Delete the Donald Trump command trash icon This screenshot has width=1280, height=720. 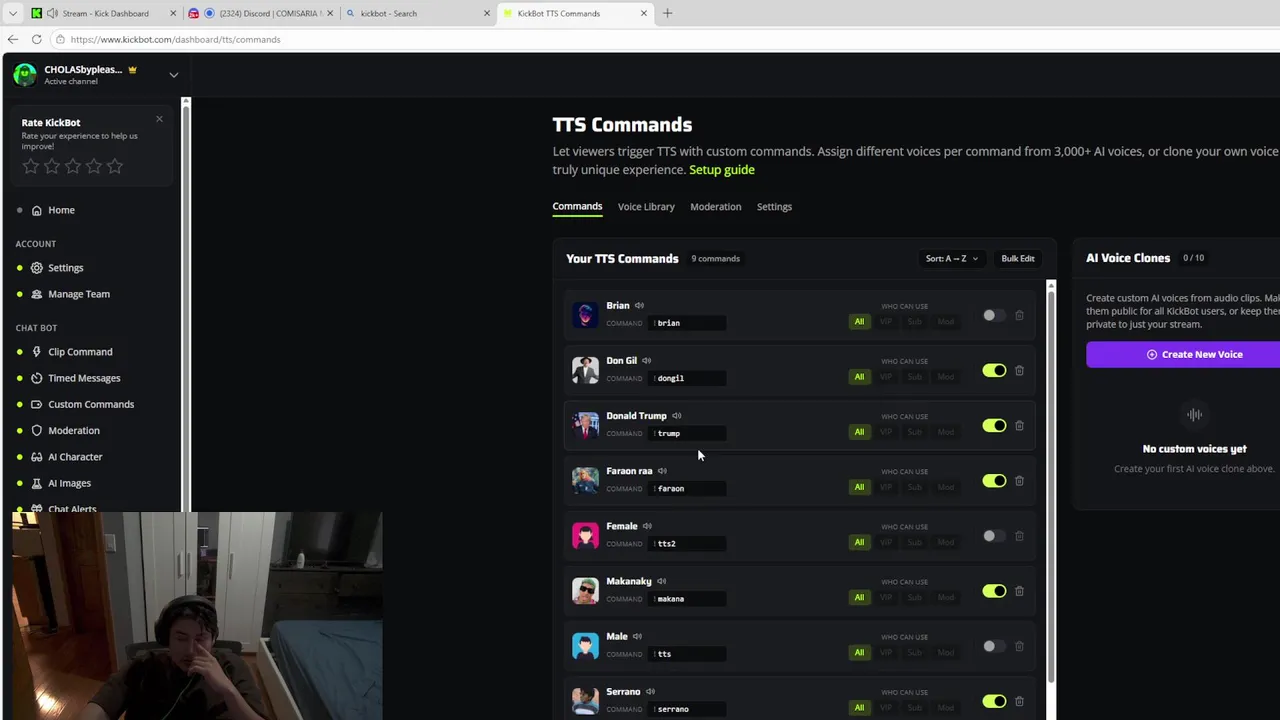1019,425
